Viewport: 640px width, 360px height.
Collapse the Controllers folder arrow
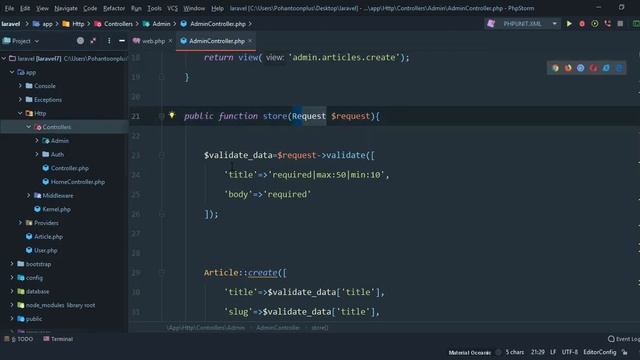[29, 127]
